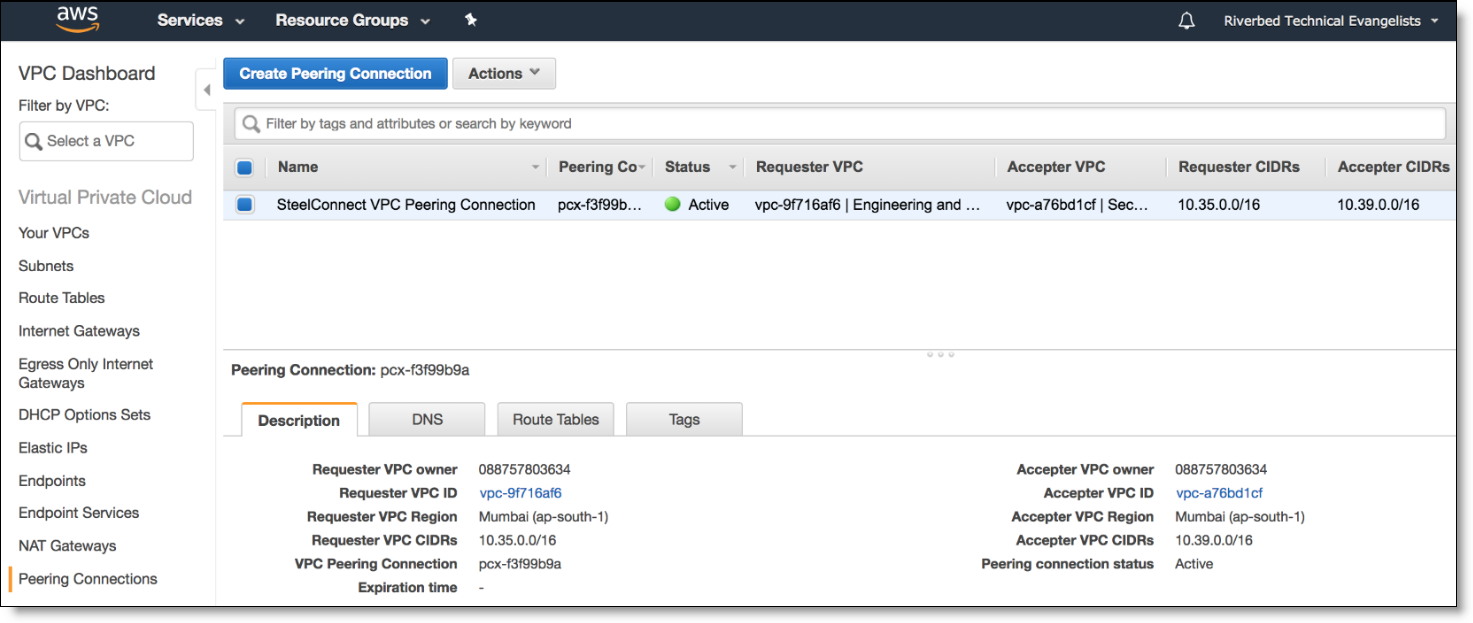Click the 10.39.0.0/16 cell in the table row
The width and height of the screenshot is (1473, 623).
tap(1378, 204)
